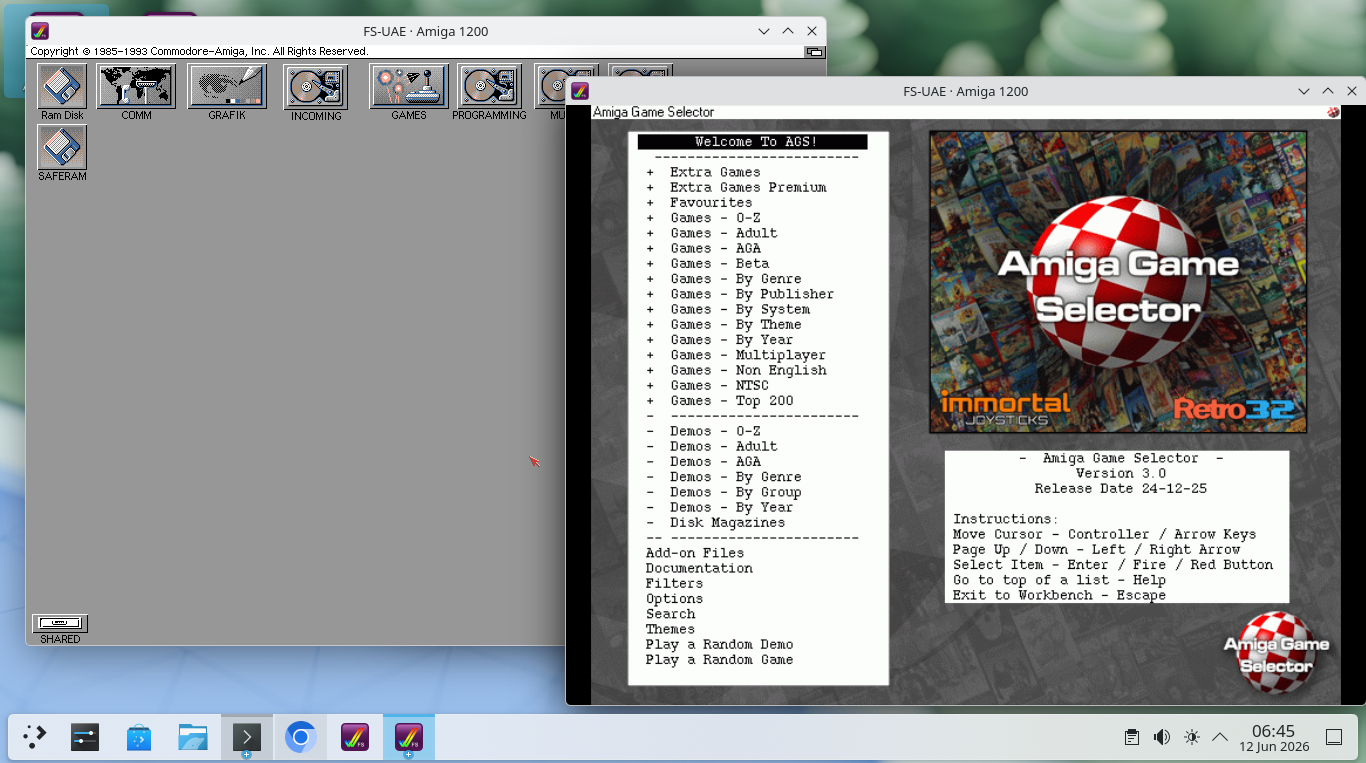Click the Show Desktop button in panel
The width and height of the screenshot is (1366, 763).
point(1334,737)
